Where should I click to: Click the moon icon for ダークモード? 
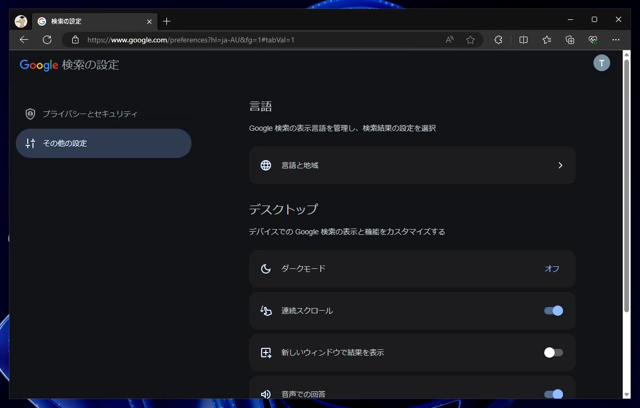pyautogui.click(x=266, y=269)
